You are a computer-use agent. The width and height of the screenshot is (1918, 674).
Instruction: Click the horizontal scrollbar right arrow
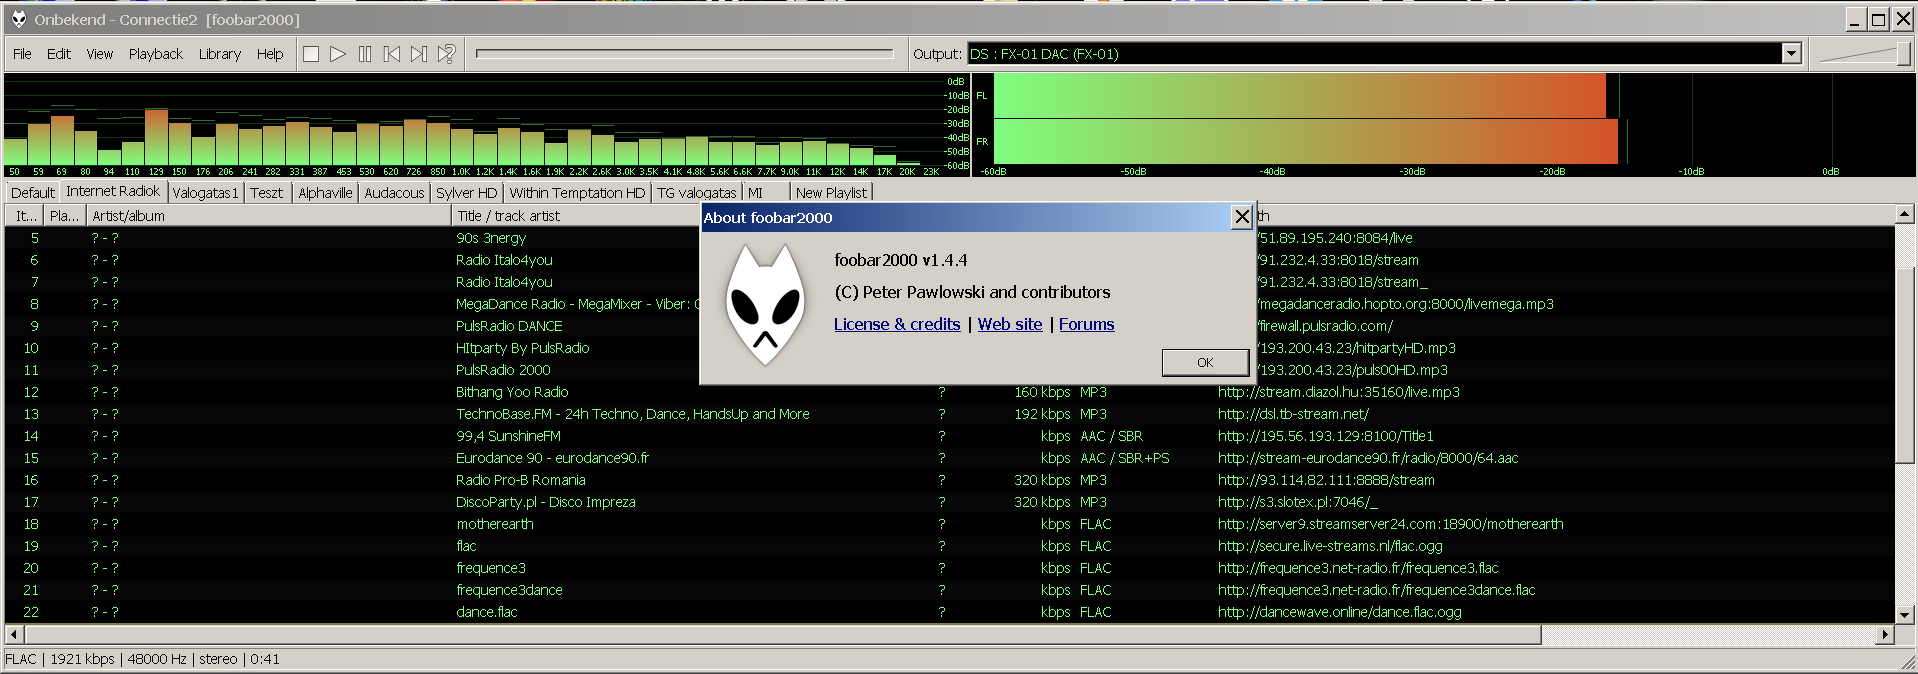[1885, 634]
